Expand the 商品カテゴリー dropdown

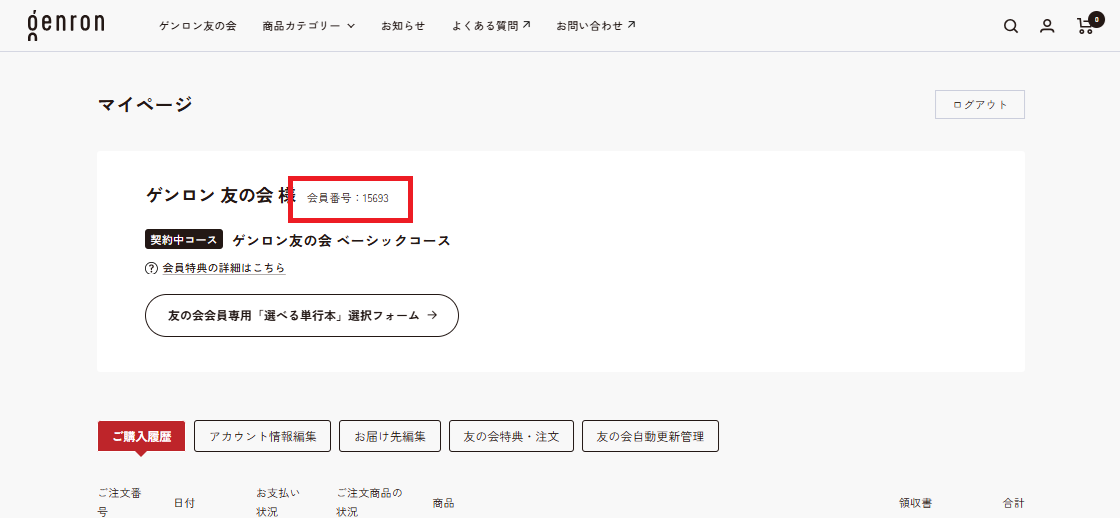click(309, 26)
